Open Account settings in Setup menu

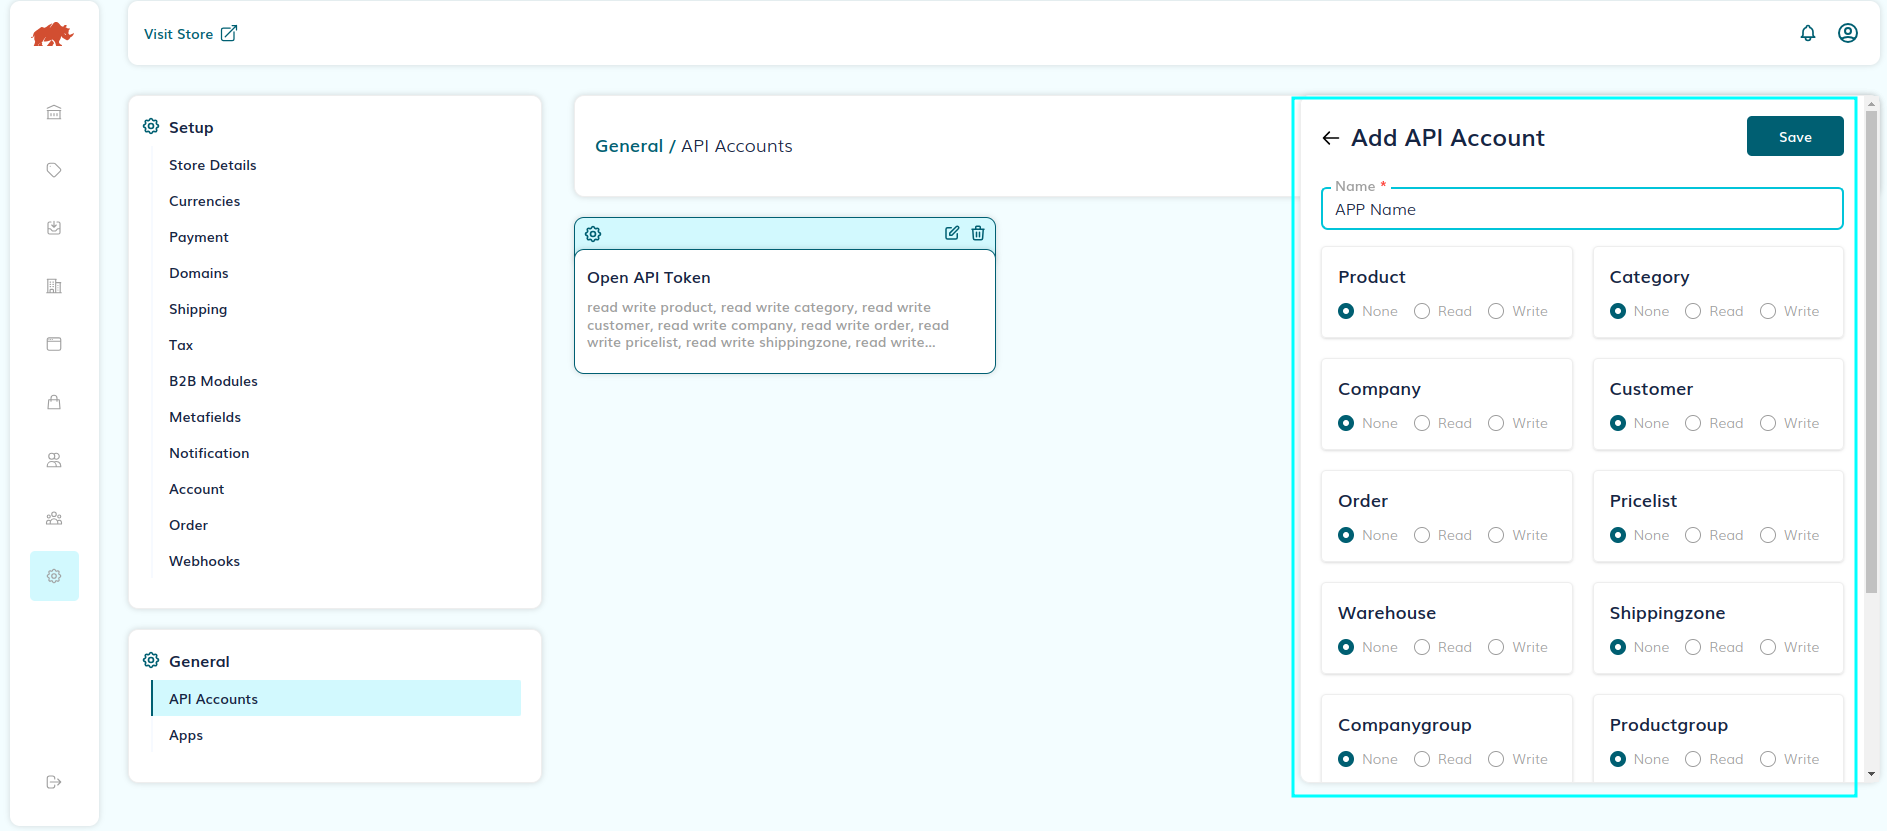196,489
